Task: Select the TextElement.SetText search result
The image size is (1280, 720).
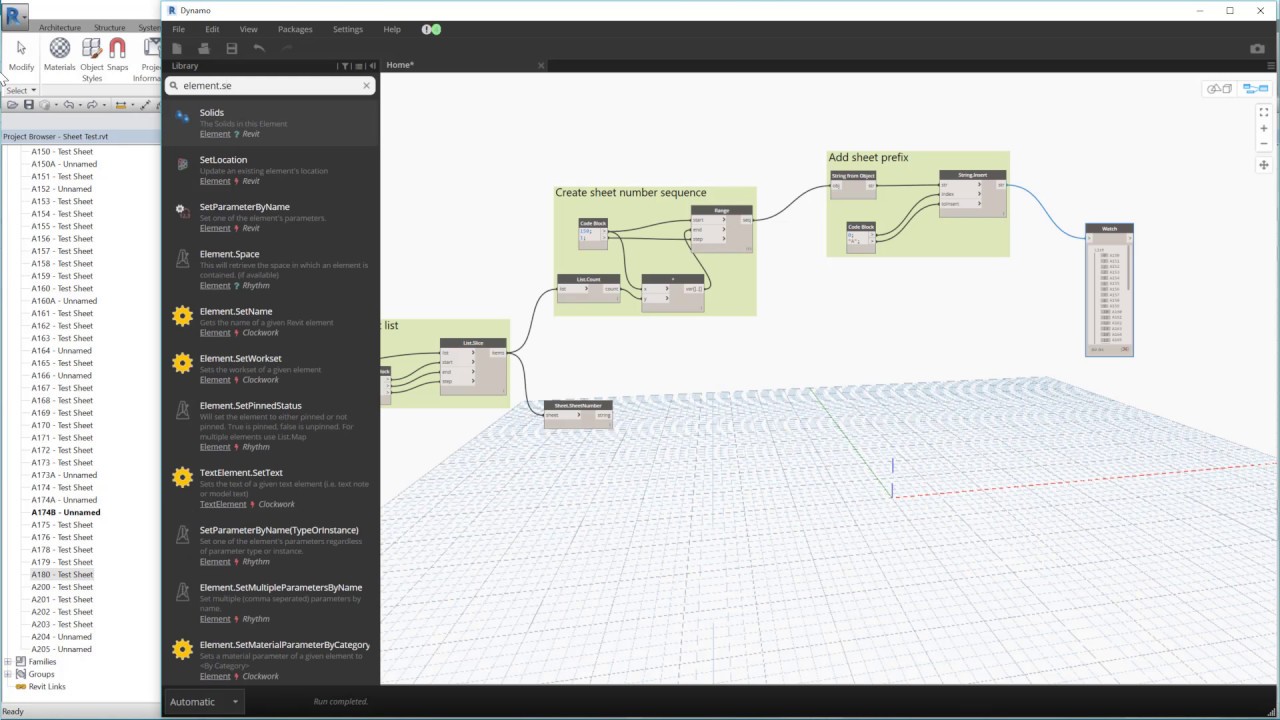Action: [x=271, y=490]
